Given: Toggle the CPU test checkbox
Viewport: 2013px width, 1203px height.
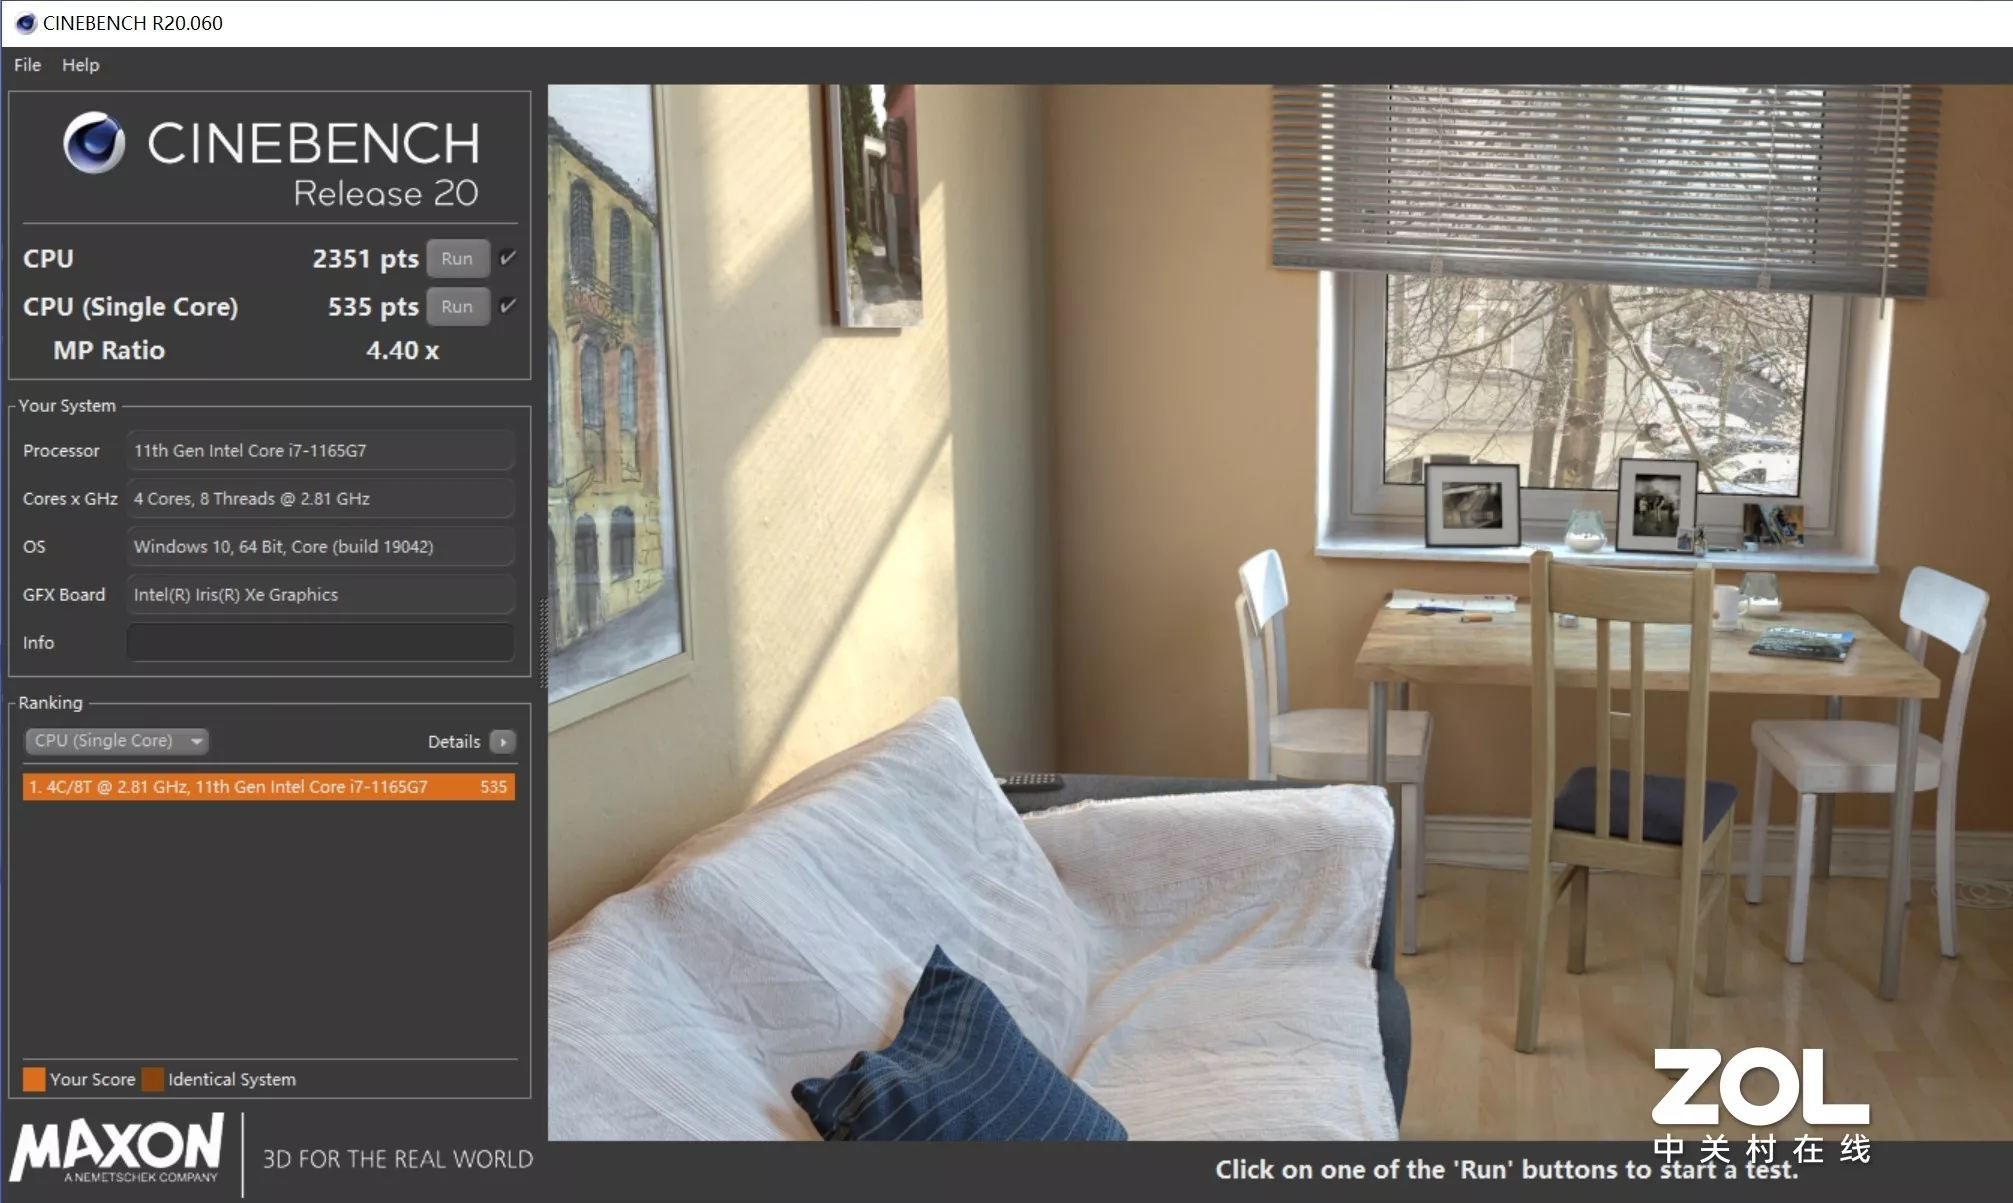Looking at the screenshot, I should pyautogui.click(x=508, y=258).
